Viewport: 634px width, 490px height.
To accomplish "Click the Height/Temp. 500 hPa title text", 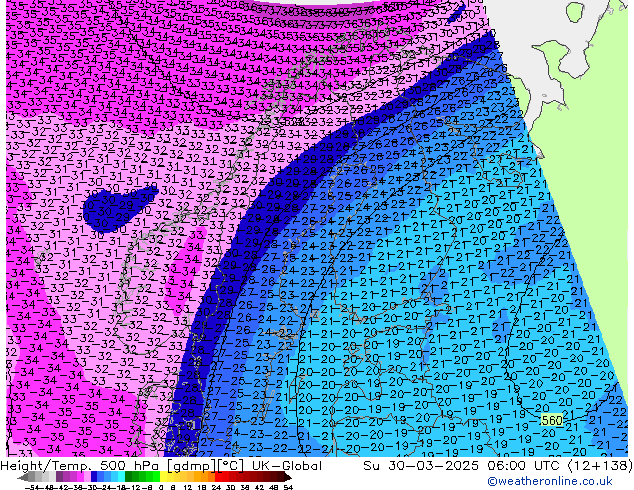I will 82,466.
